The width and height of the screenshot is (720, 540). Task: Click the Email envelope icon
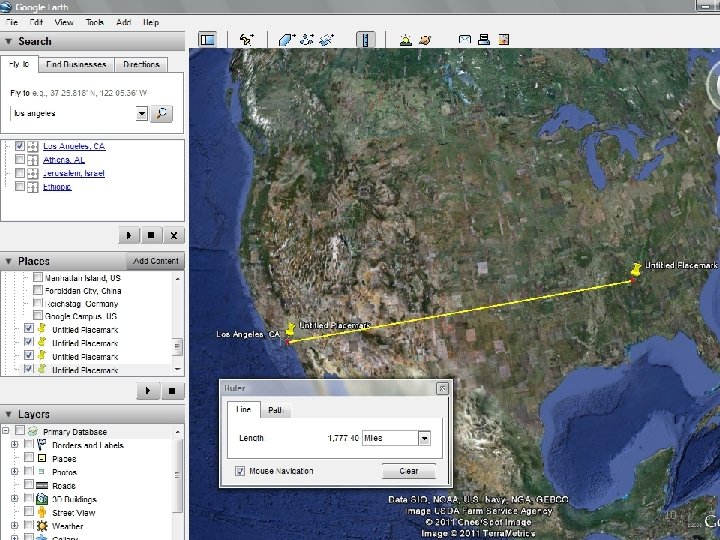(465, 40)
